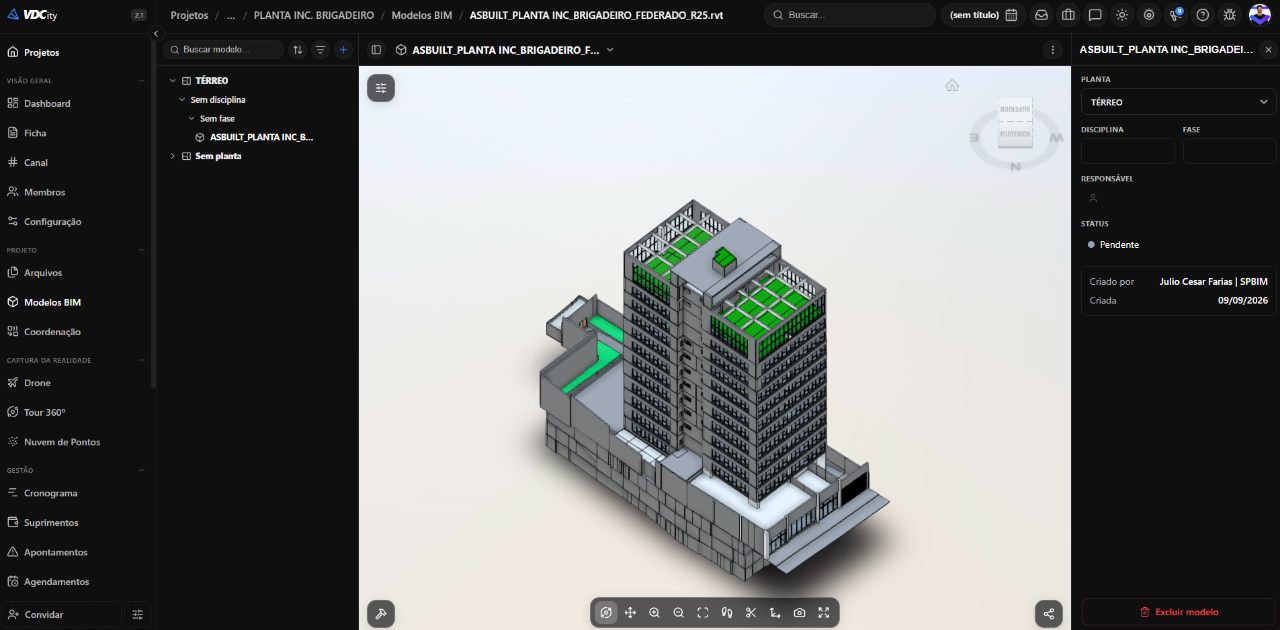
Task: Assign a responsável via person icon
Action: pos(1093,198)
